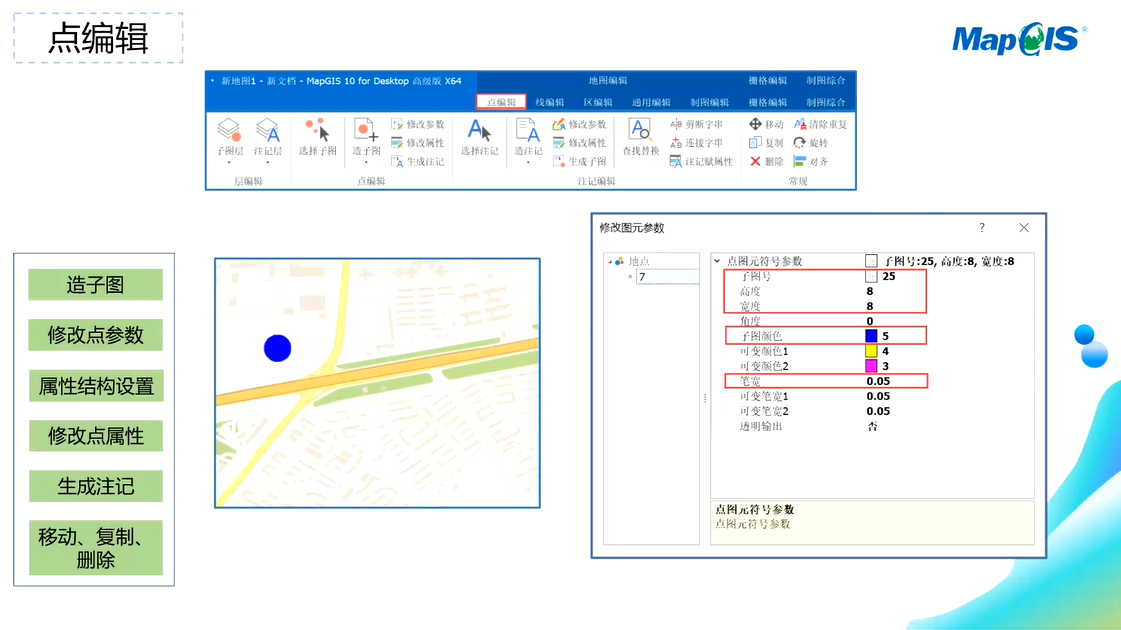Click the 可变笔宽2 value 0.05
The height and width of the screenshot is (630, 1121).
tap(878, 411)
